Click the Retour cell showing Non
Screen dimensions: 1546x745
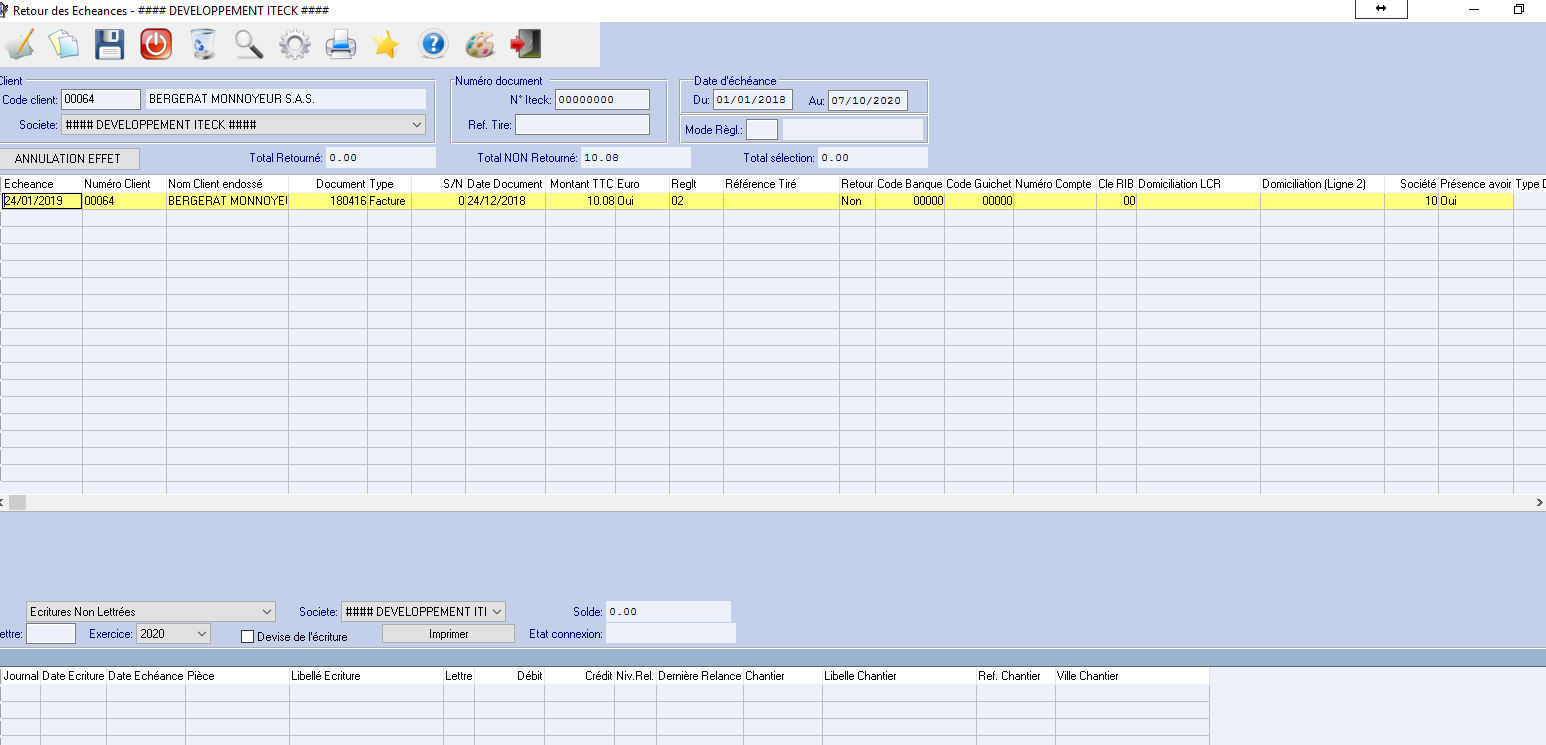click(x=857, y=201)
